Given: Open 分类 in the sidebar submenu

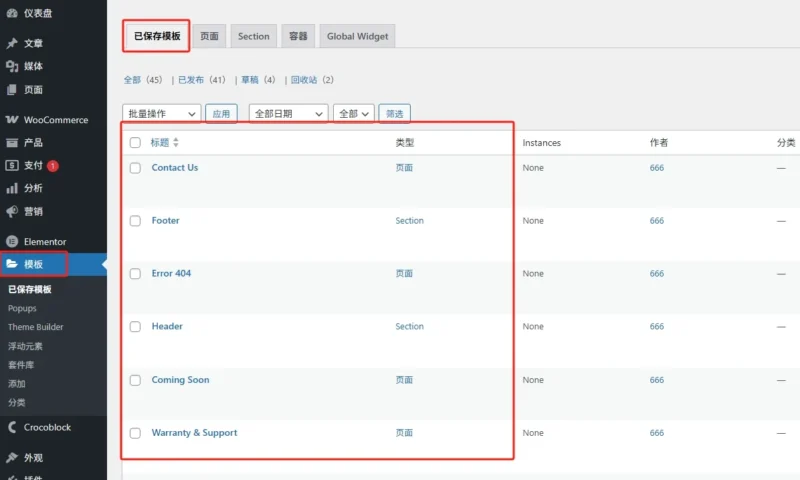Looking at the screenshot, I should coord(16,402).
